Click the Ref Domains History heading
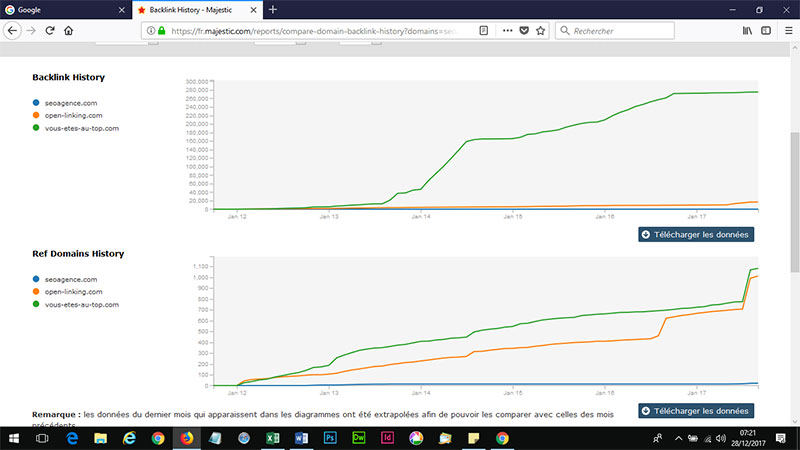The width and height of the screenshot is (800, 450). pos(78,254)
